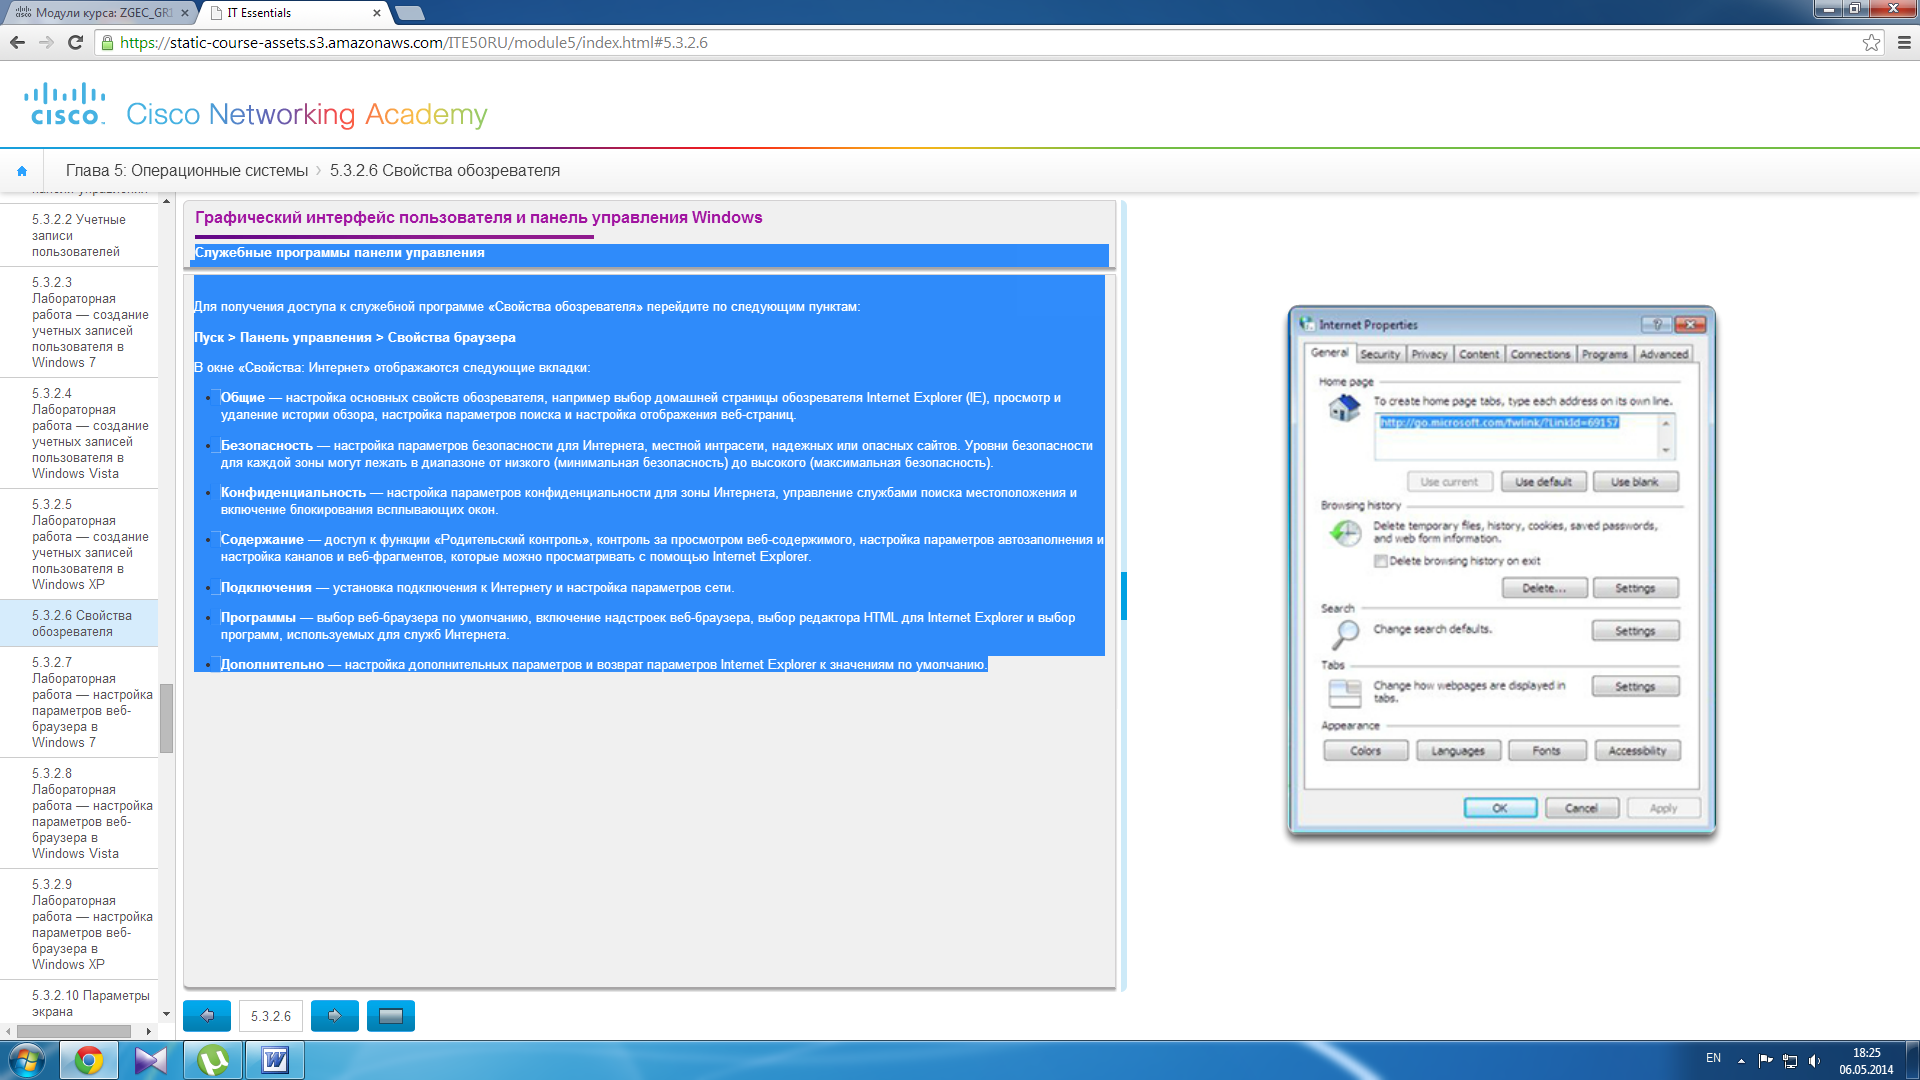
Task: Click the bullet term Безопасность
Action: coord(267,446)
